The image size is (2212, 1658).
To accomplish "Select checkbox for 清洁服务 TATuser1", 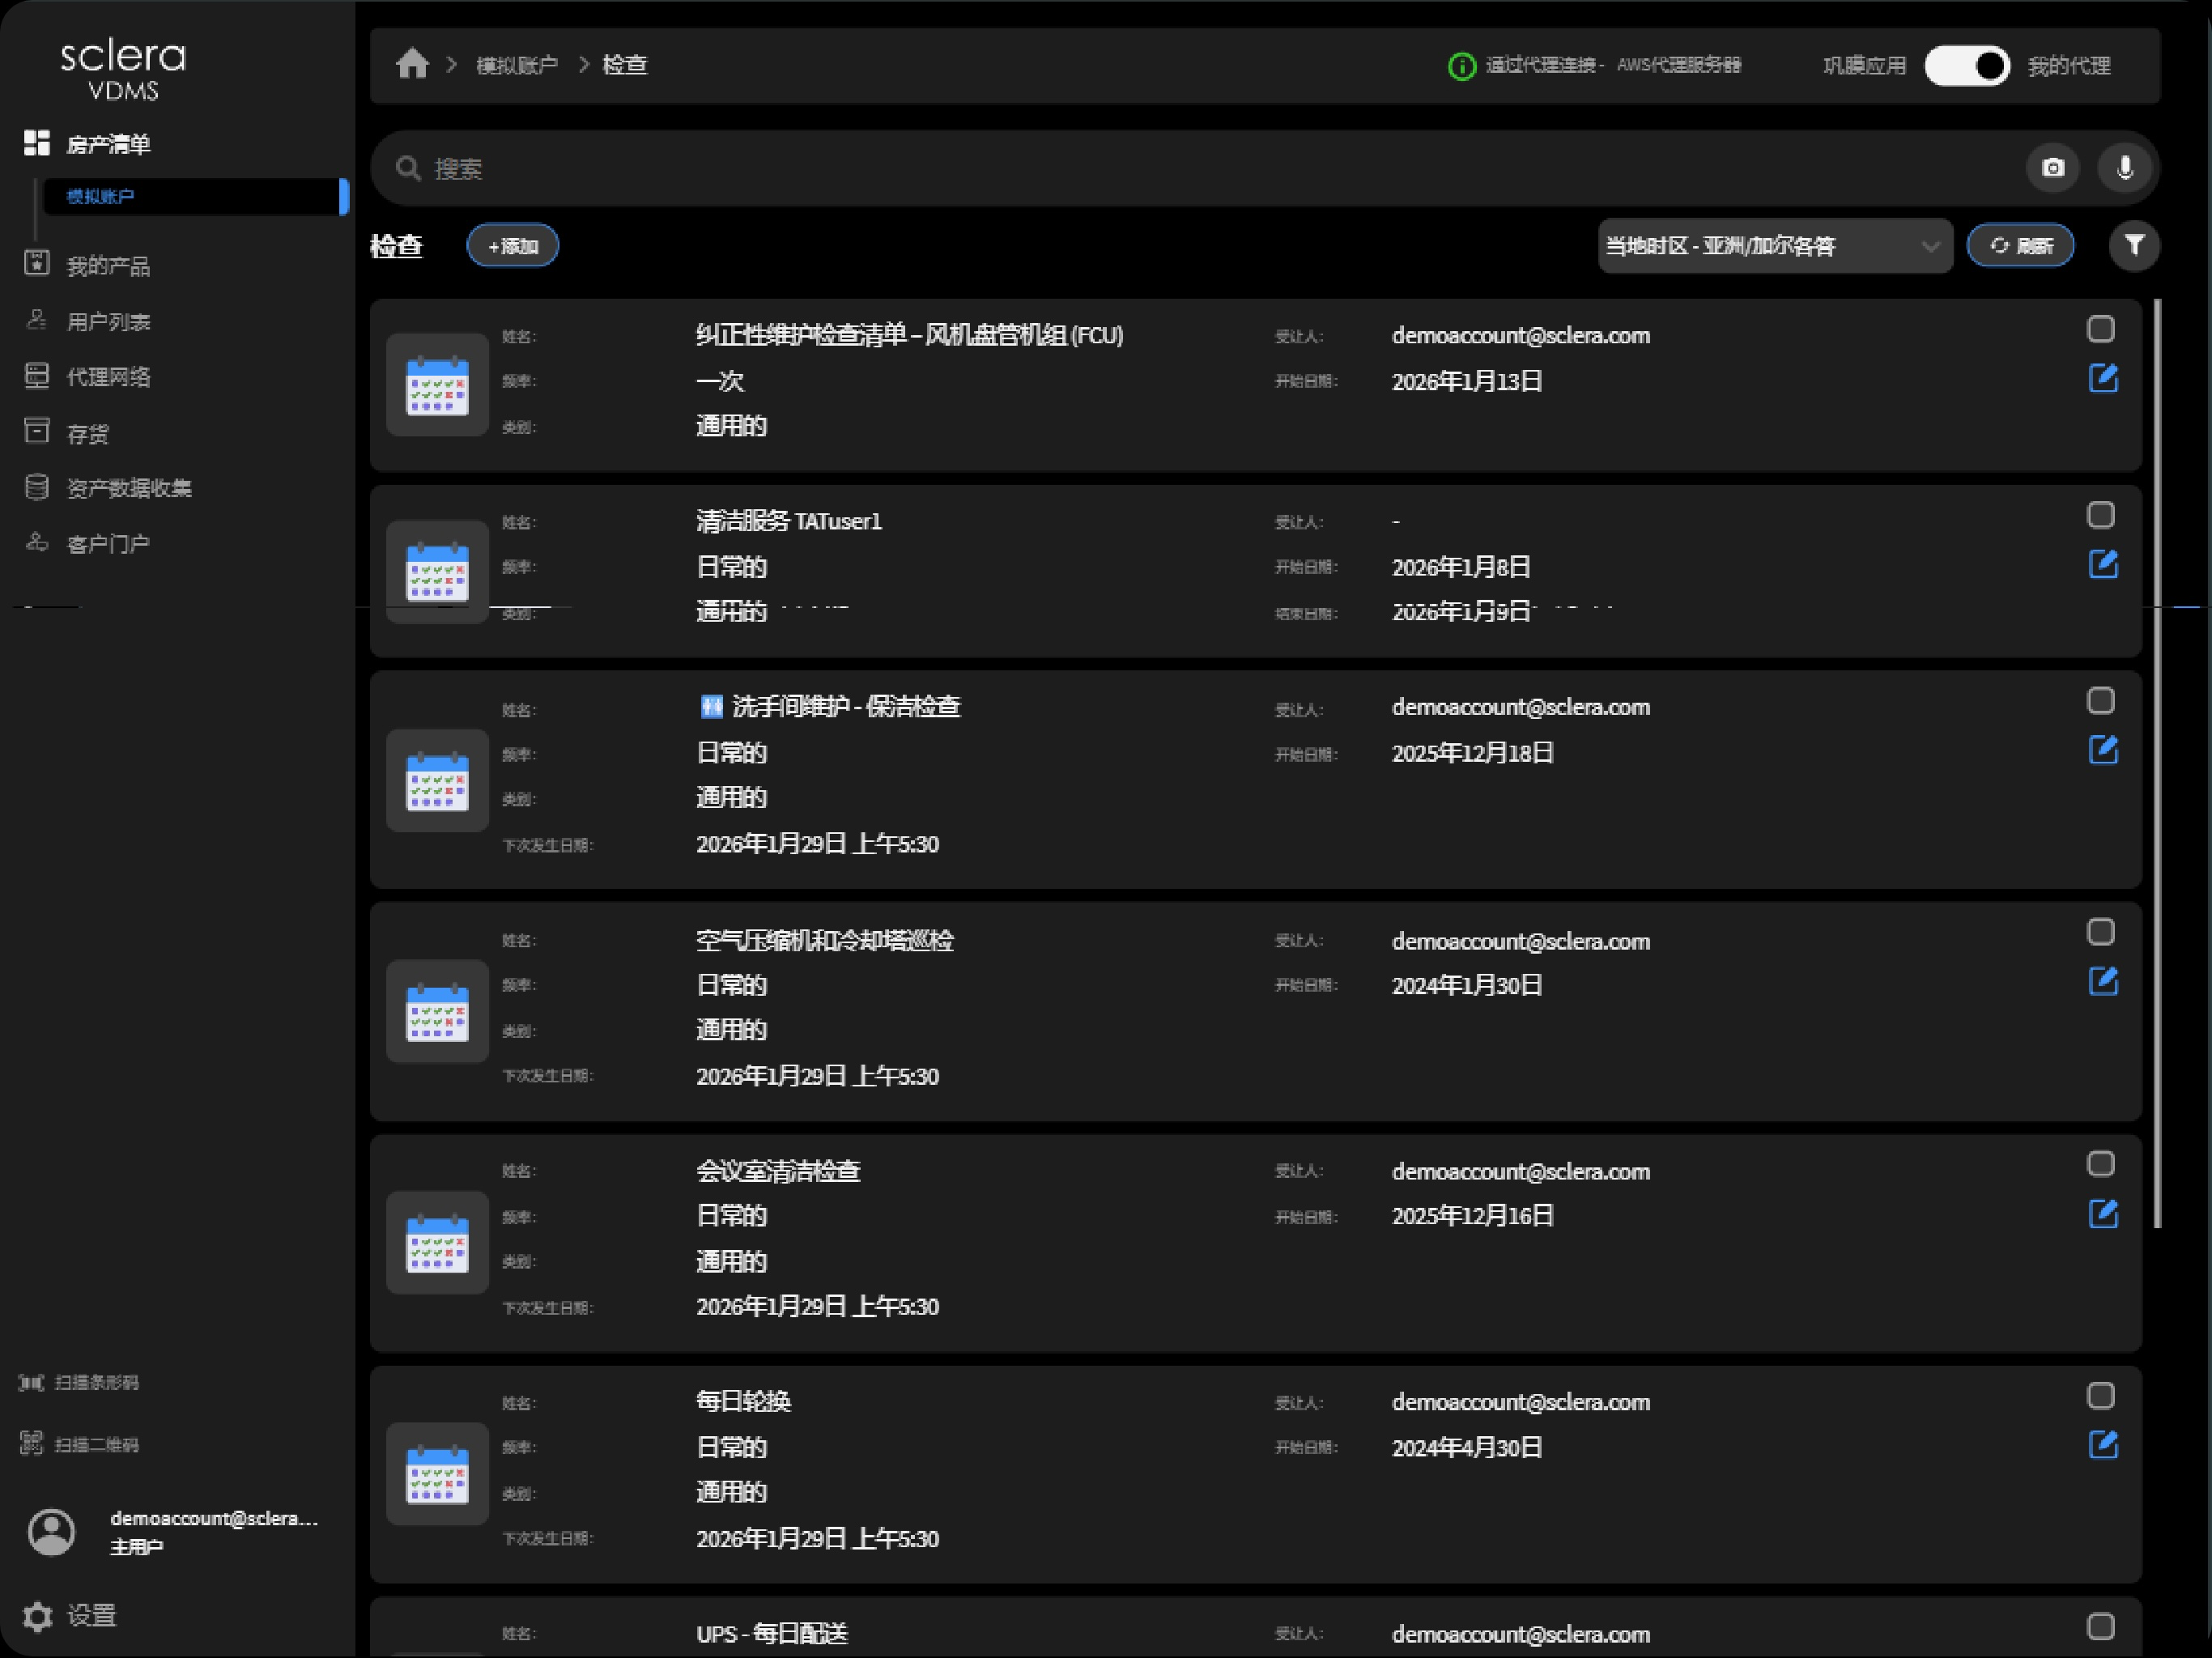I will [2101, 515].
